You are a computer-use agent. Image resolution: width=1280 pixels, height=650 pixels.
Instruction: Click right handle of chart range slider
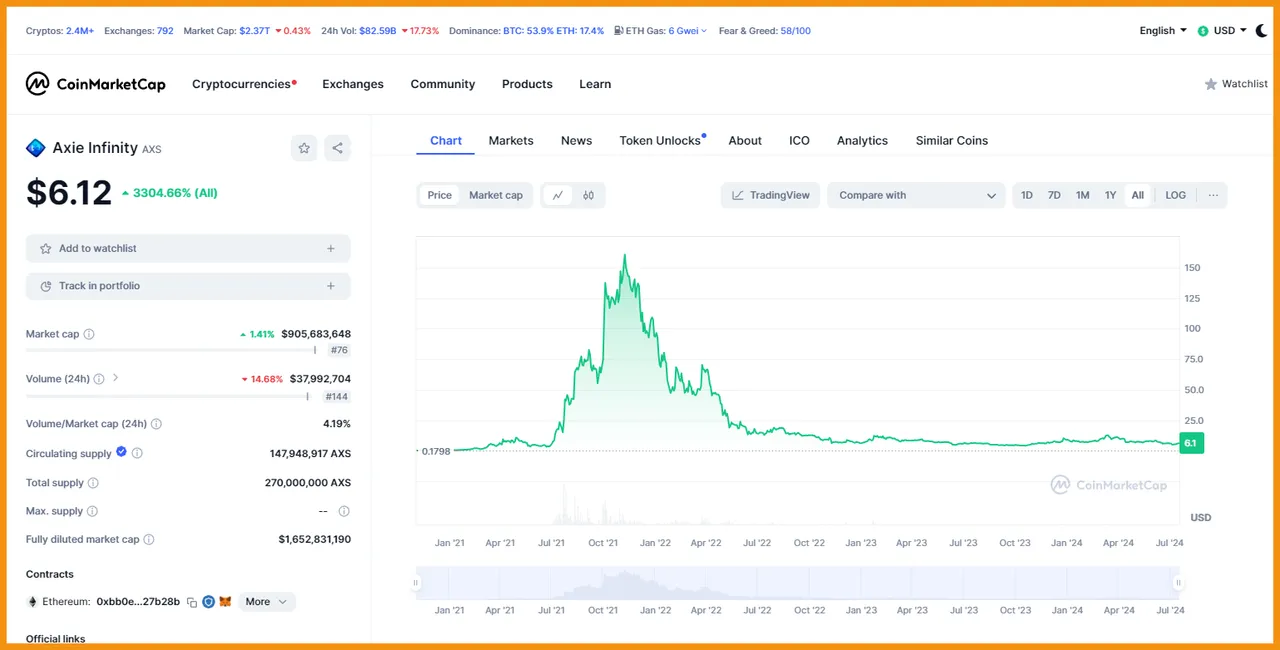click(1178, 582)
